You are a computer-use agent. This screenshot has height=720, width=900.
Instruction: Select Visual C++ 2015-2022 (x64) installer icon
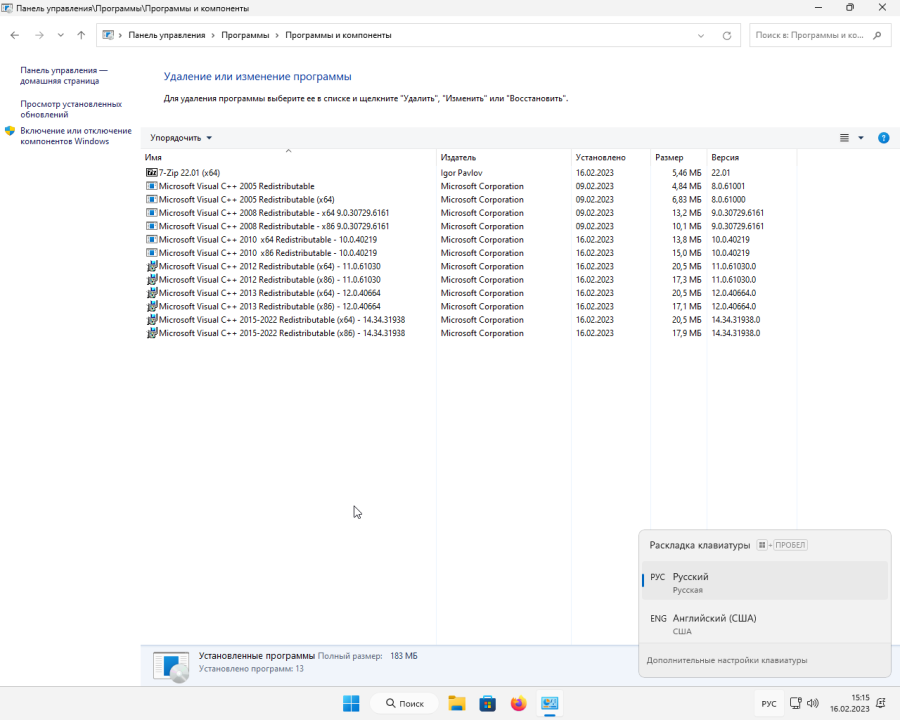[x=152, y=319]
